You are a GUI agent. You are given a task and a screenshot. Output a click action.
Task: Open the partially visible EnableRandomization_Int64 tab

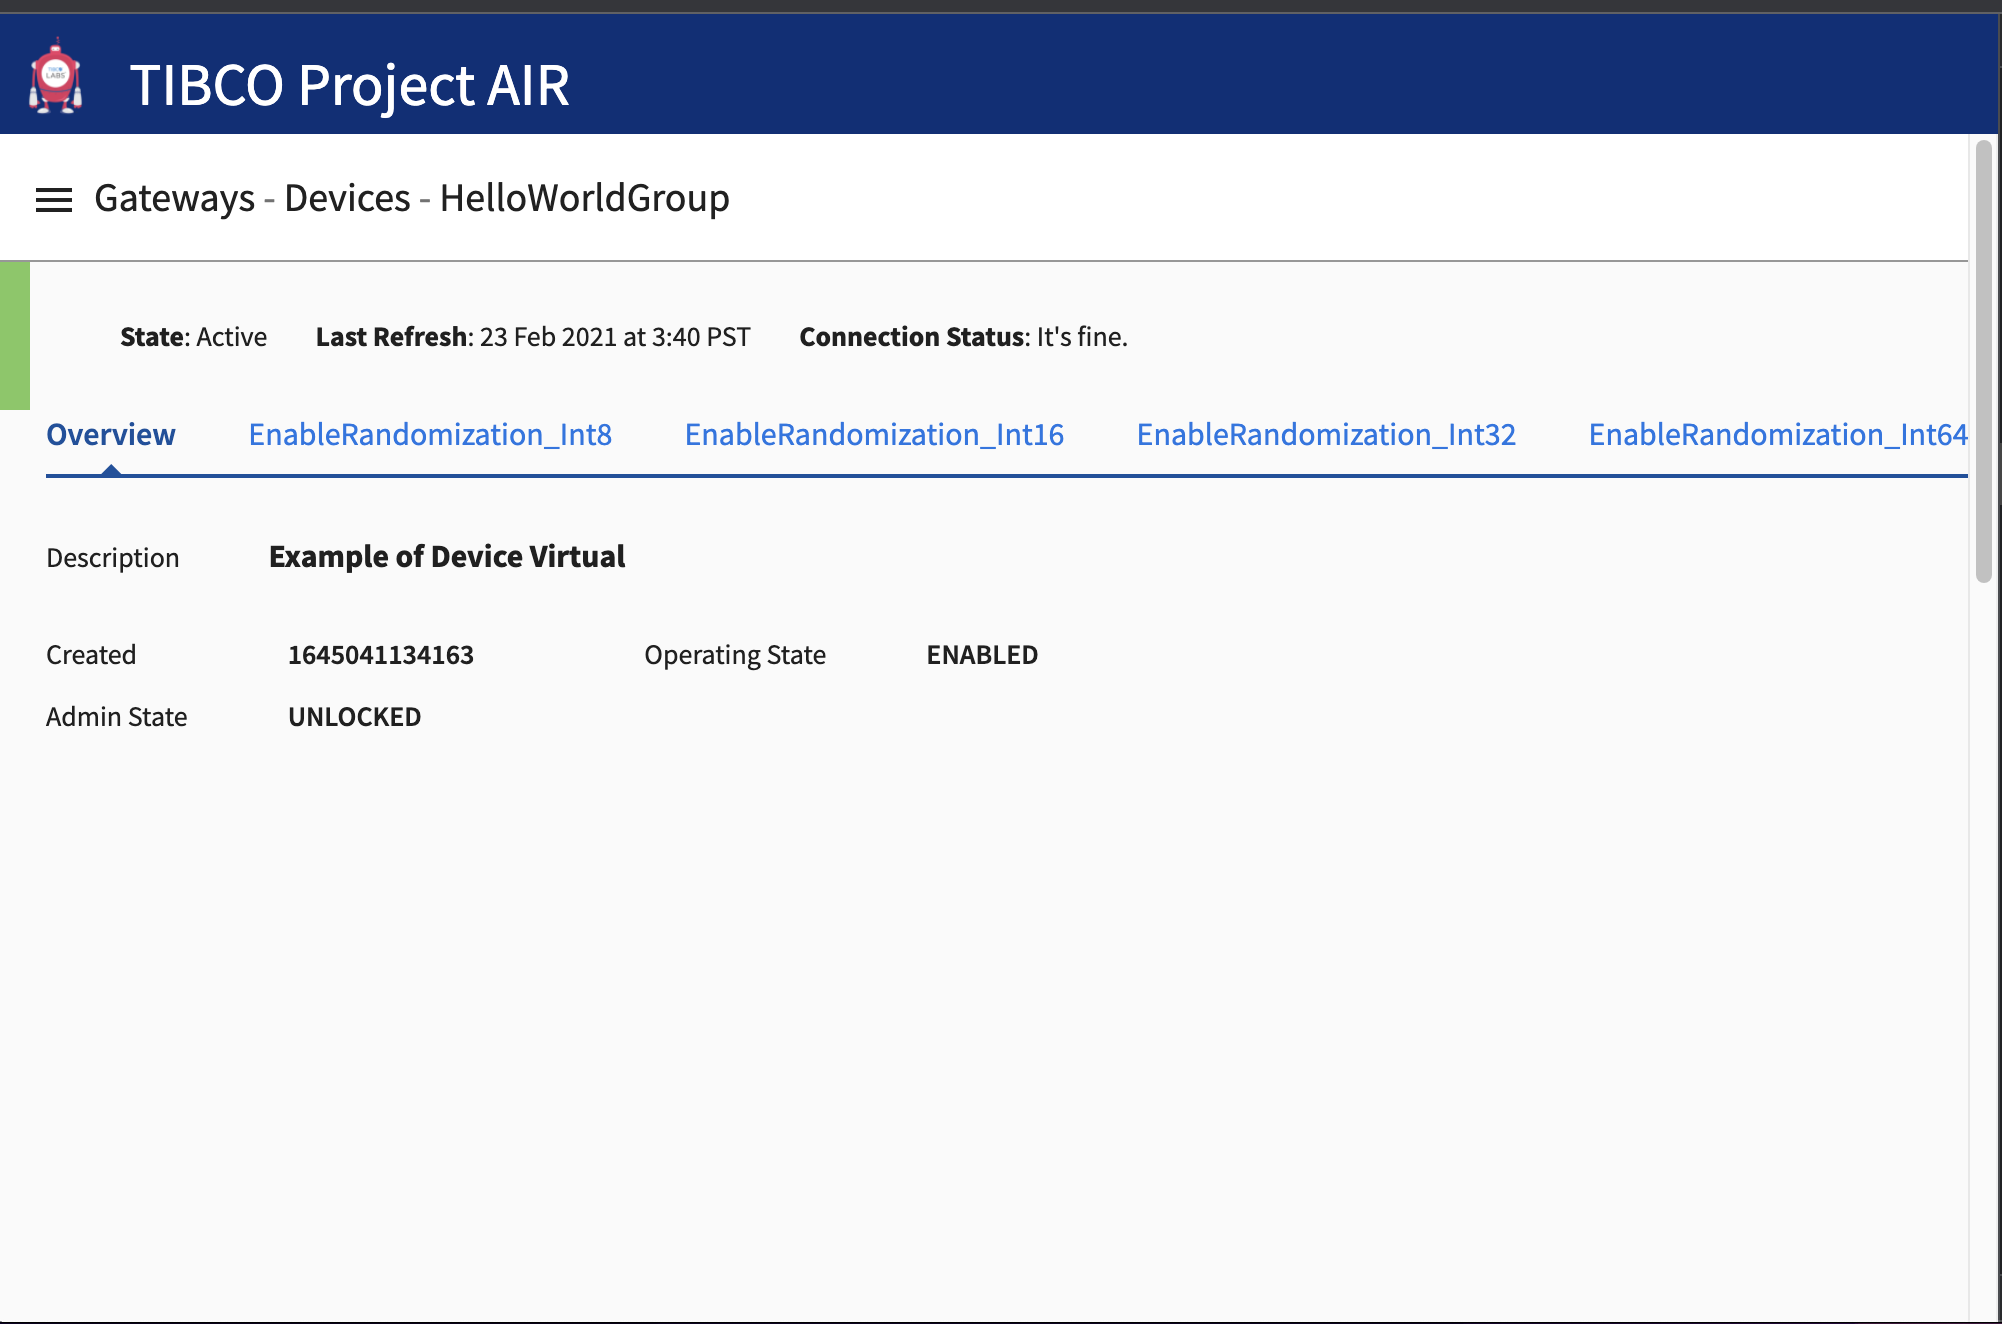1778,434
